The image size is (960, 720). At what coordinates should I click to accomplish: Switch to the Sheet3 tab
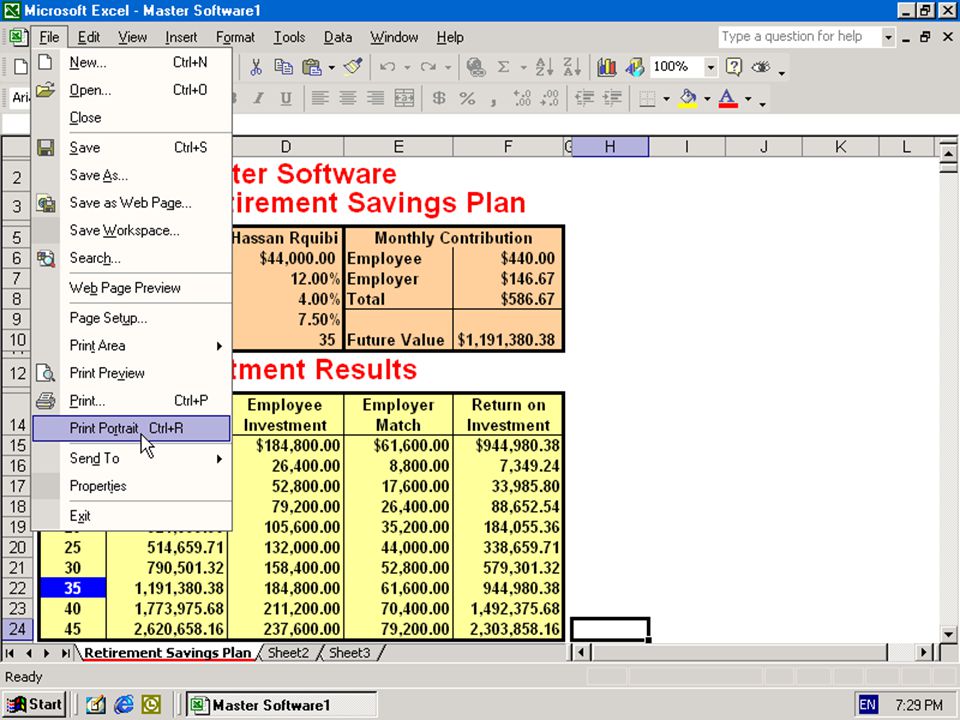tap(350, 653)
